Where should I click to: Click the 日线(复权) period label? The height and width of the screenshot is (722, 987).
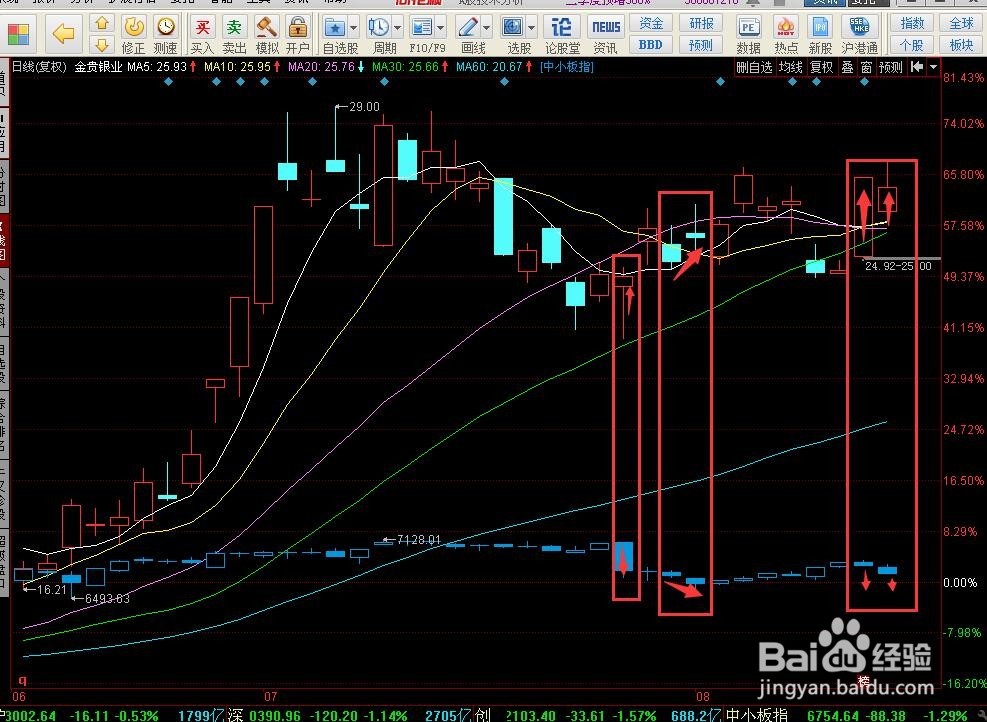point(39,66)
